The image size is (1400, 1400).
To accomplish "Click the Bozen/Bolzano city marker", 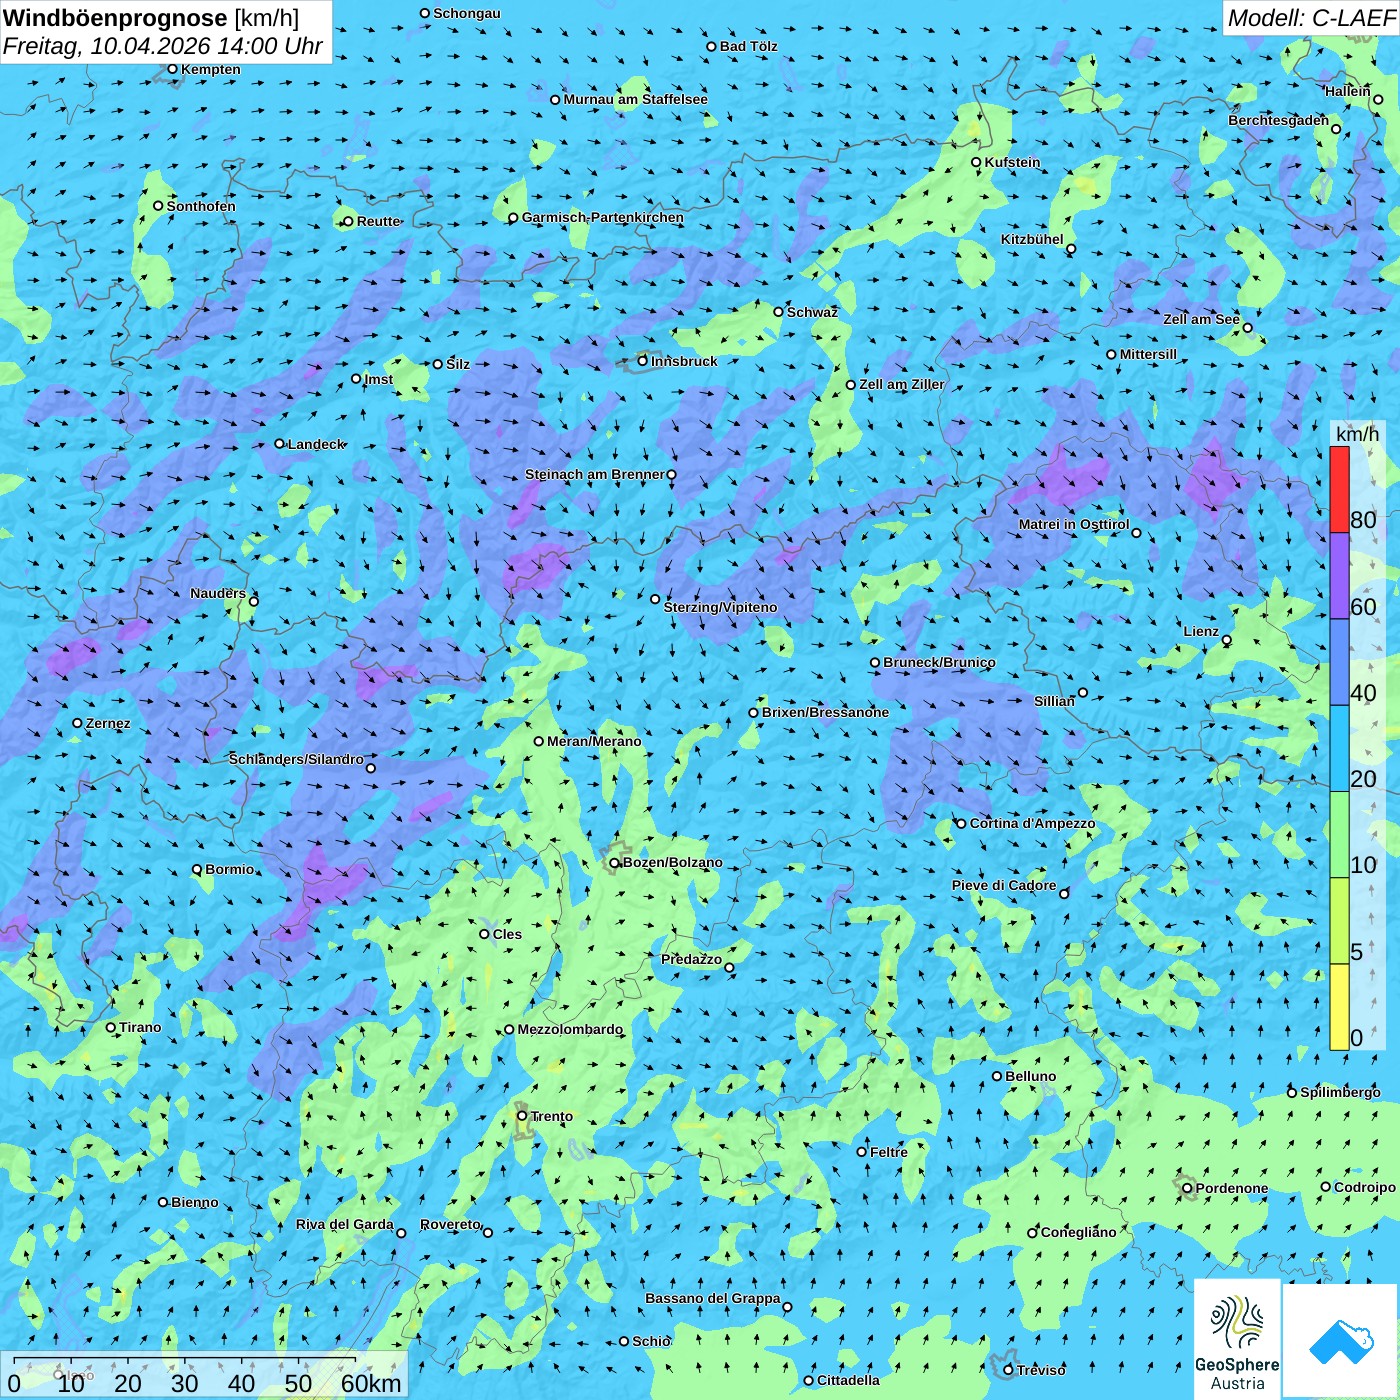I will click(x=615, y=862).
